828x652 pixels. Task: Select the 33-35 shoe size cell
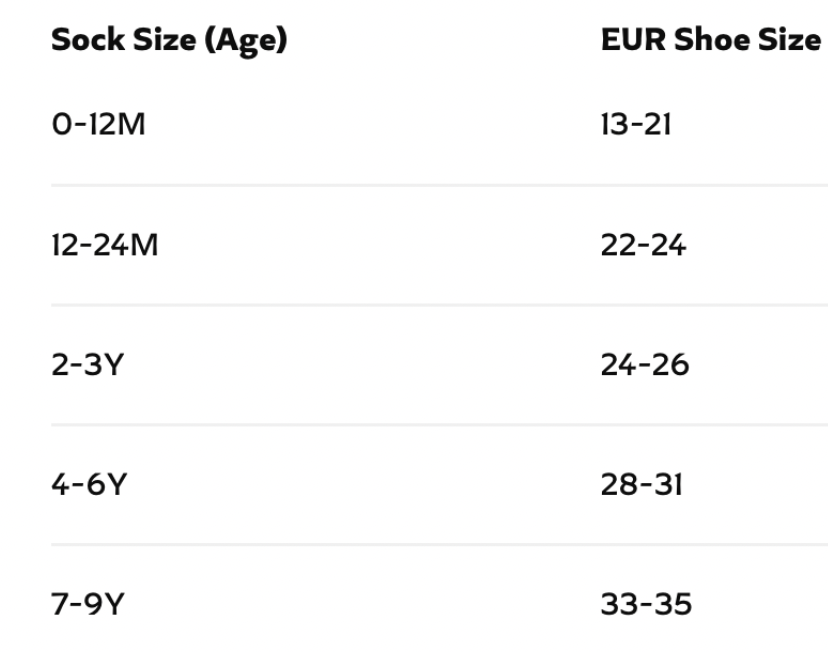coord(646,604)
